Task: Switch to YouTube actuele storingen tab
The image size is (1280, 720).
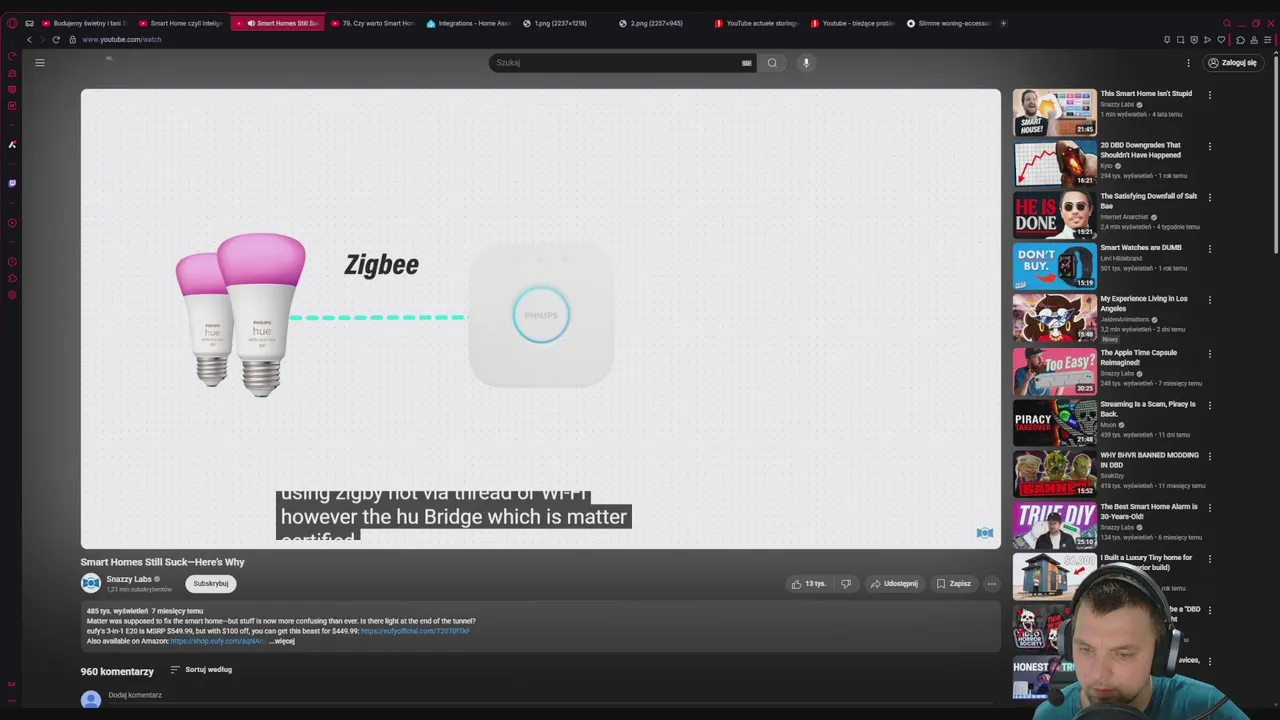Action: tap(757, 23)
